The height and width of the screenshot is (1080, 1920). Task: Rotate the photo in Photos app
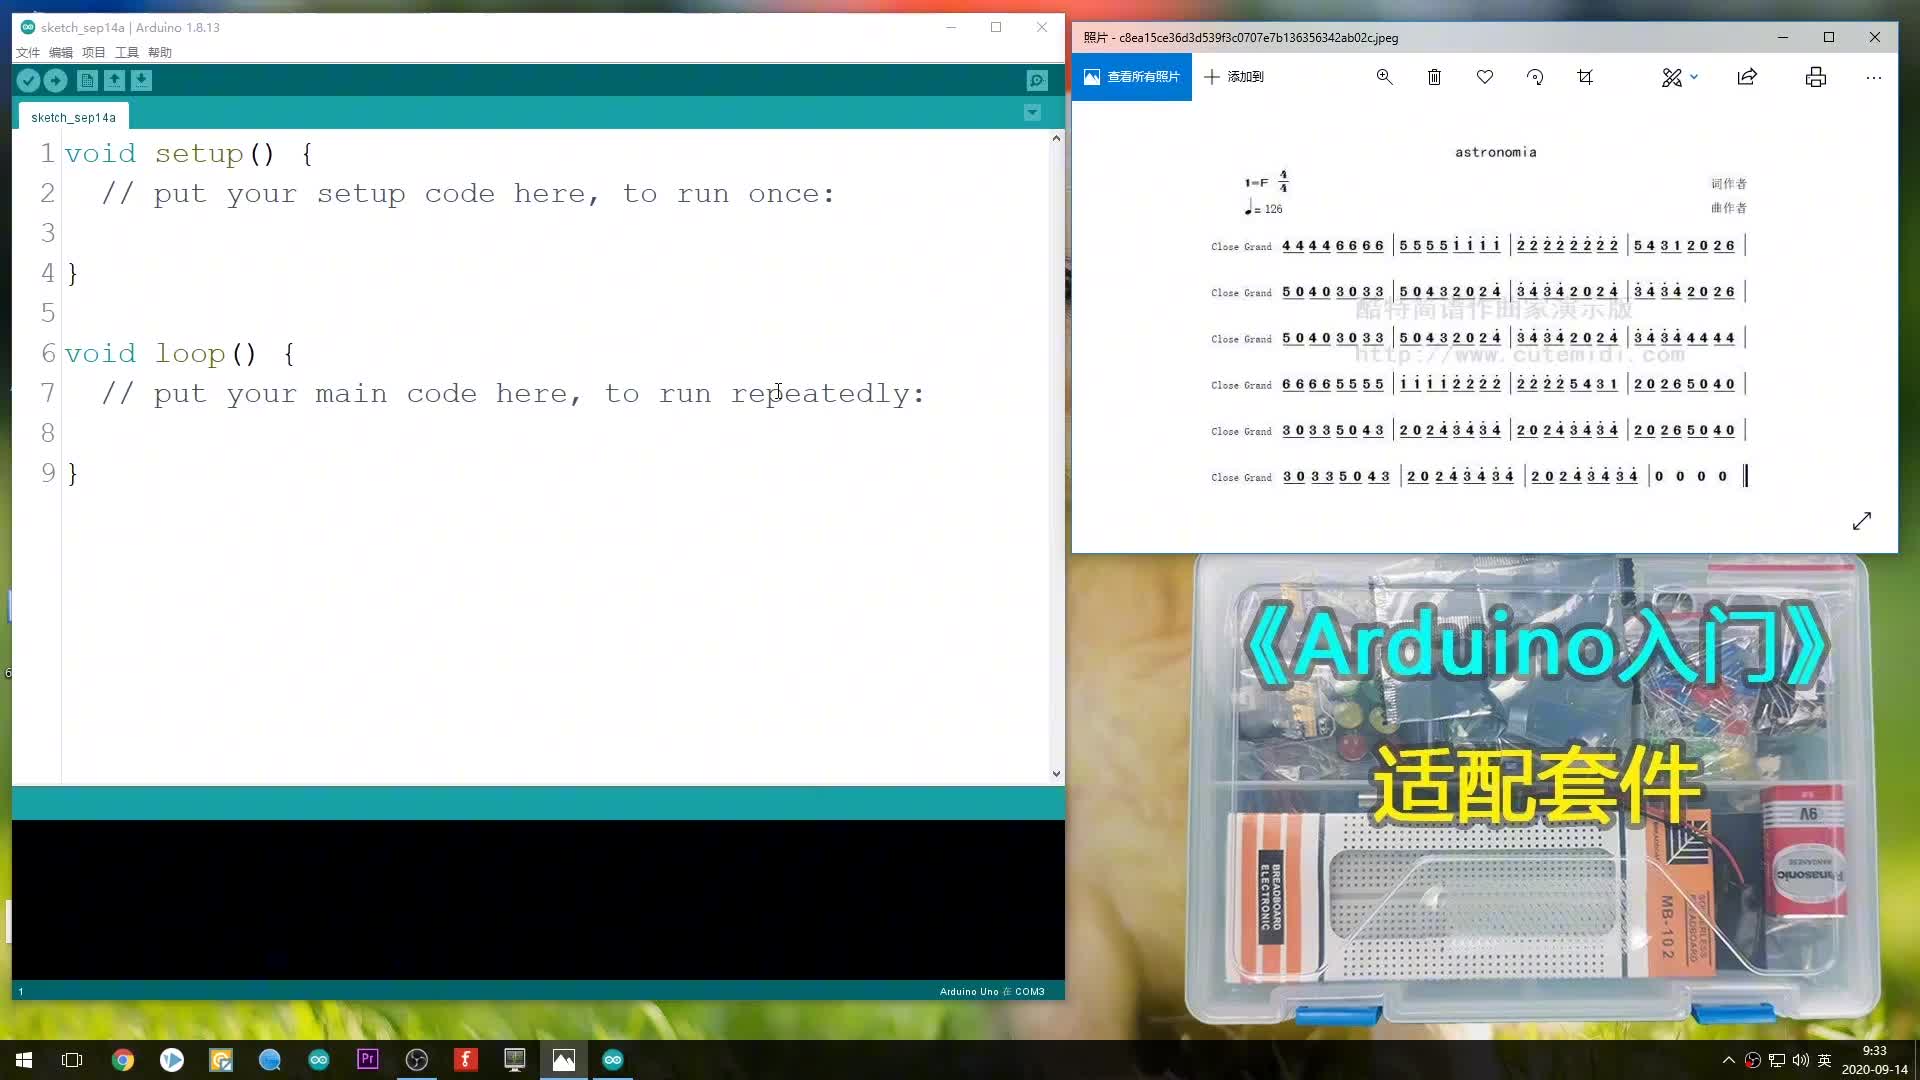click(x=1535, y=77)
